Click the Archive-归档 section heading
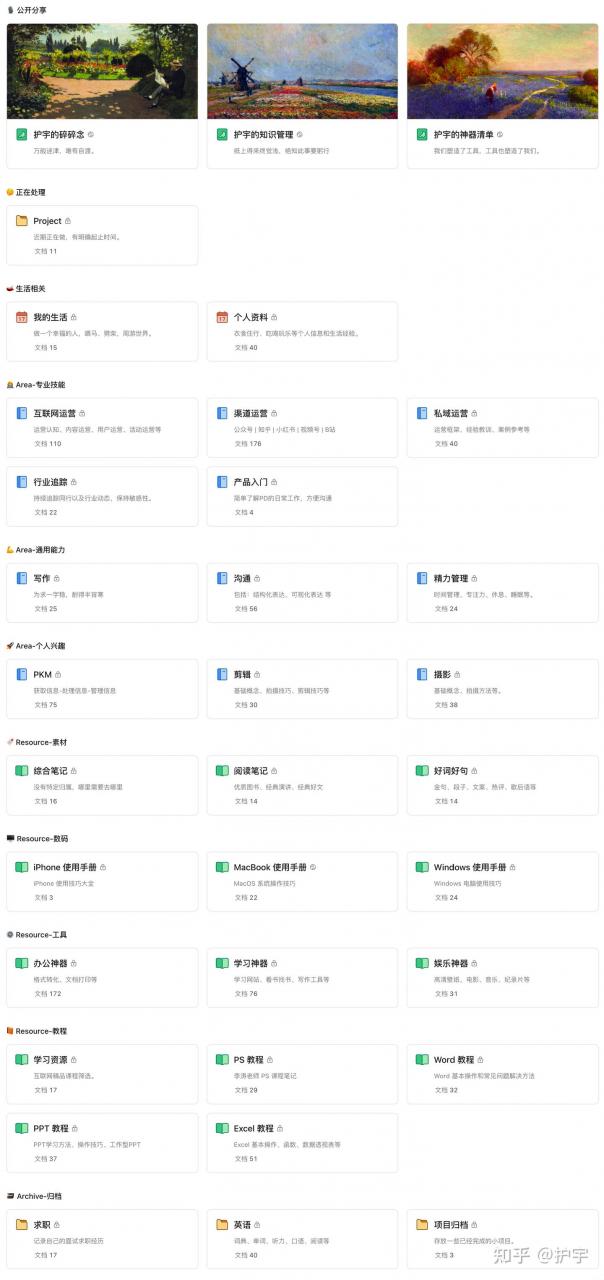 (x=38, y=1197)
